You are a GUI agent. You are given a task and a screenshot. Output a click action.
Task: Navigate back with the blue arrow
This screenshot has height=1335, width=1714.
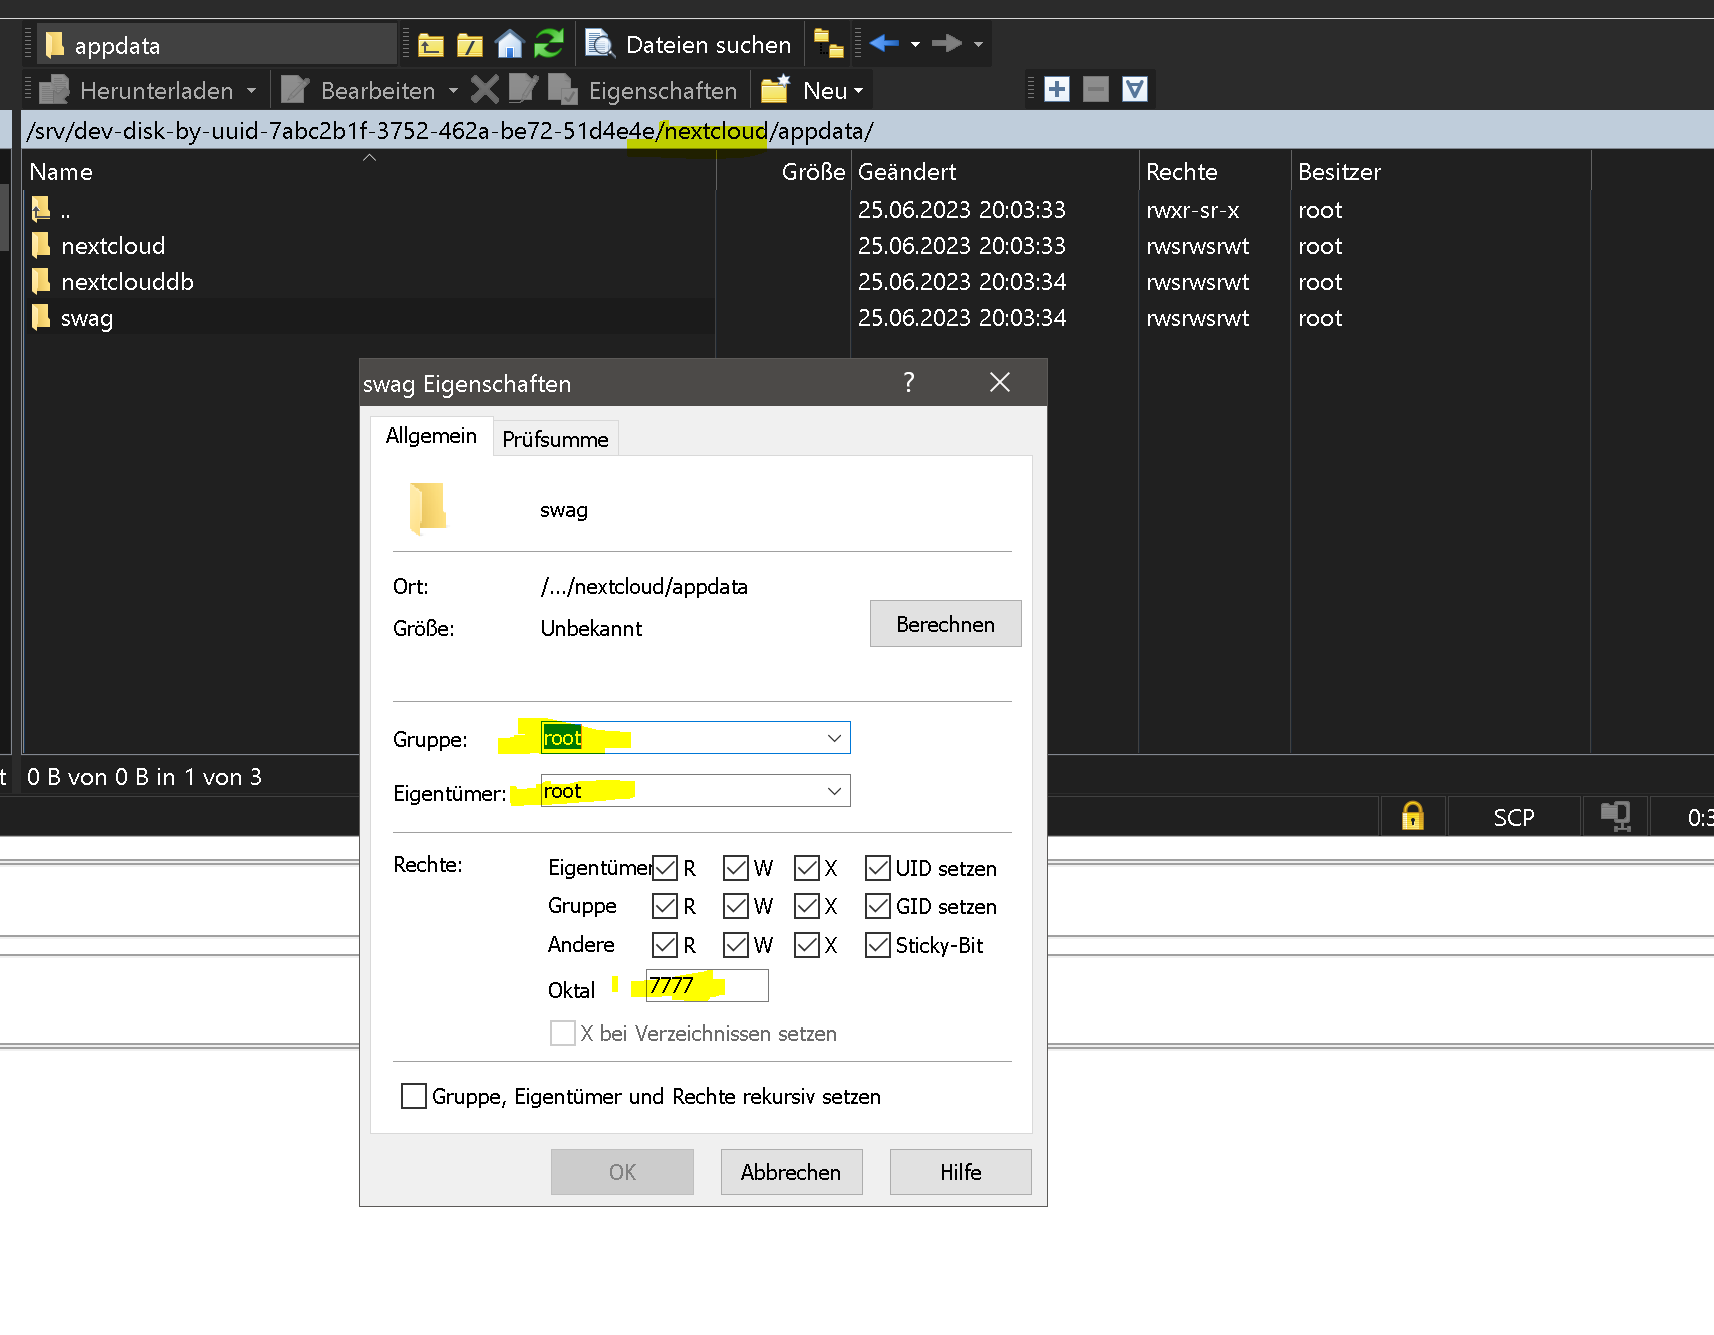click(884, 44)
